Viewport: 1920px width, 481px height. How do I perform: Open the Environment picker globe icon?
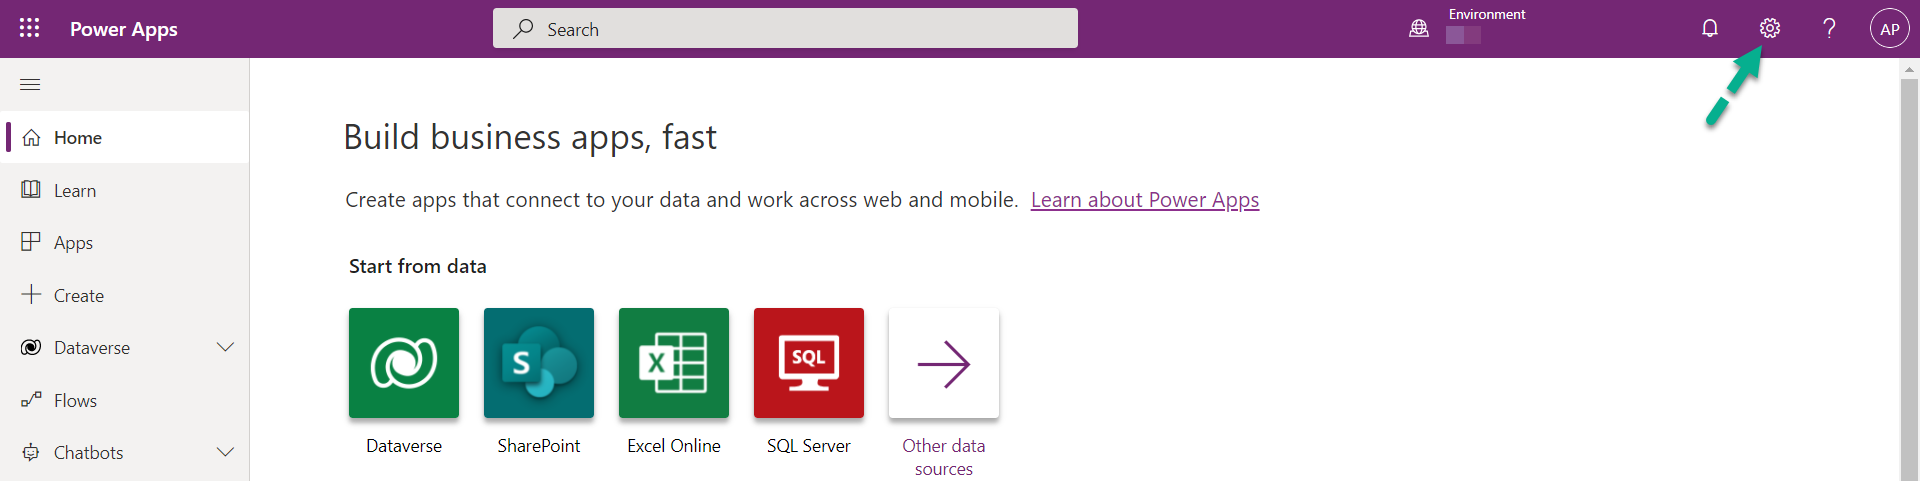pyautogui.click(x=1419, y=29)
